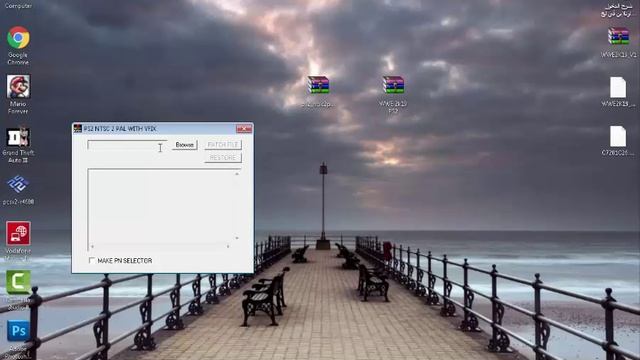The image size is (640, 360).
Task: Click the 'PS2 NTSC 2 PAL WITH YFIX' title text
Action: [120, 129]
